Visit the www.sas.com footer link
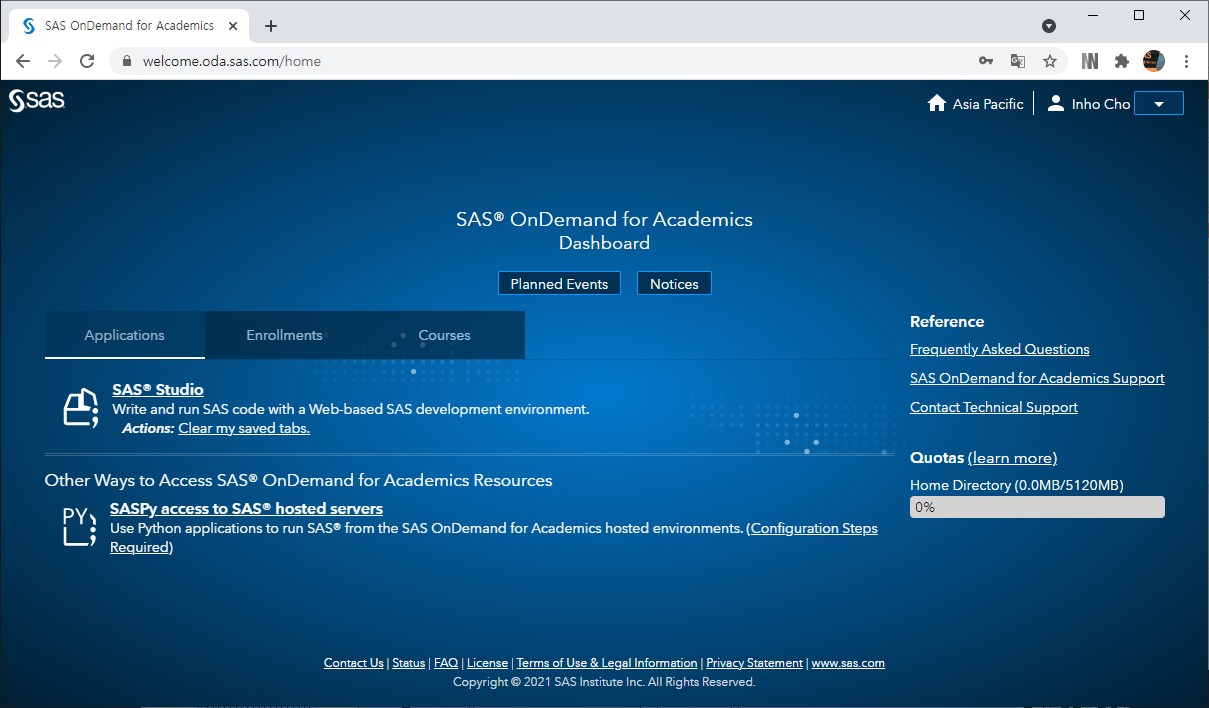The width and height of the screenshot is (1209, 708). click(848, 663)
